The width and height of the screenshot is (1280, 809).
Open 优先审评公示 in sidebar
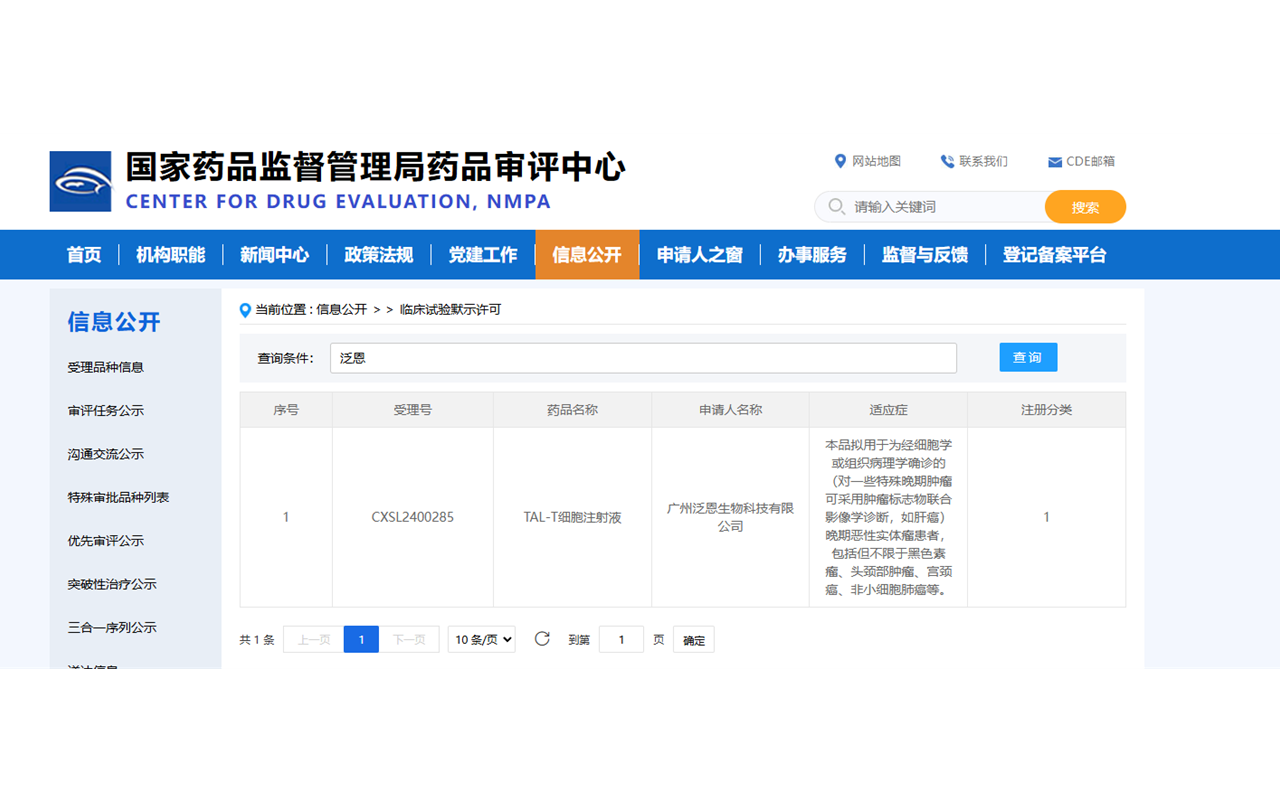[106, 541]
